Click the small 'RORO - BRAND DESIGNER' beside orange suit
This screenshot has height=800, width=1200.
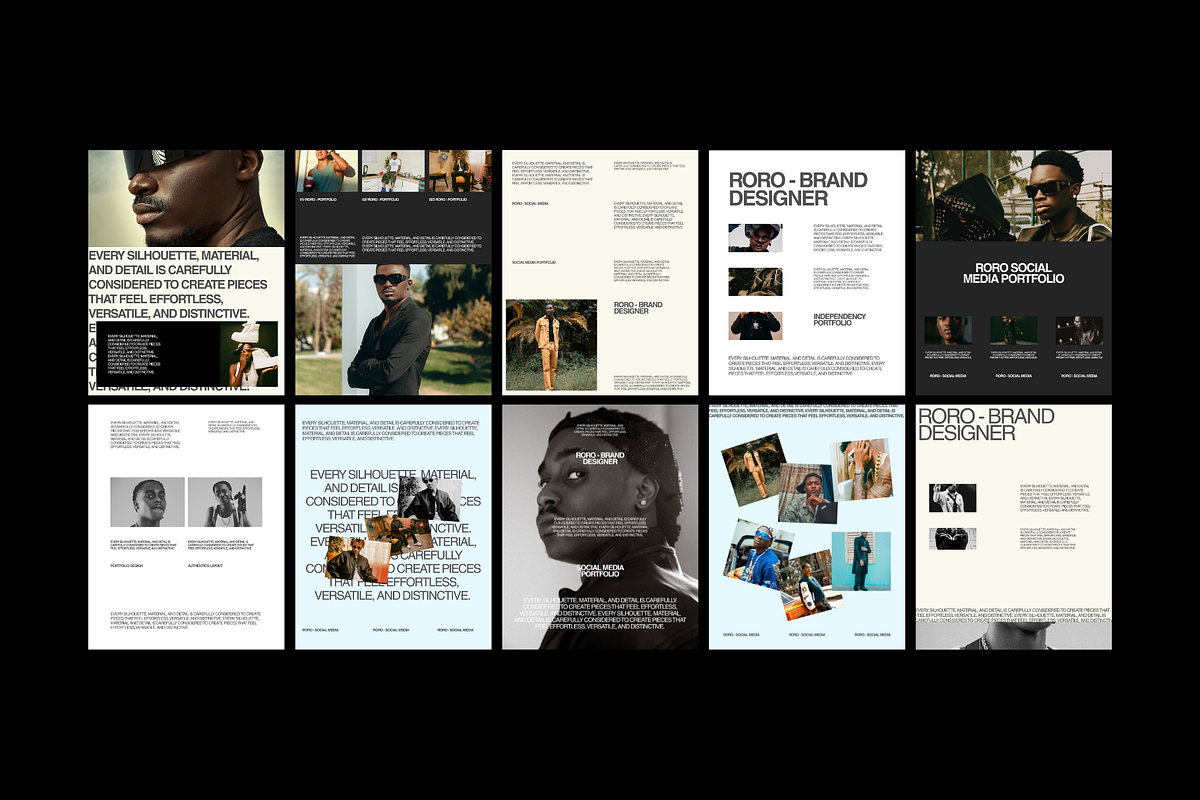[x=638, y=306]
